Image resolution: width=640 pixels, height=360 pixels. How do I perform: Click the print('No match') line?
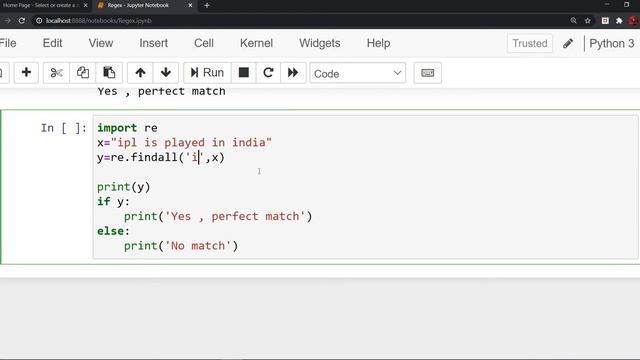click(181, 246)
